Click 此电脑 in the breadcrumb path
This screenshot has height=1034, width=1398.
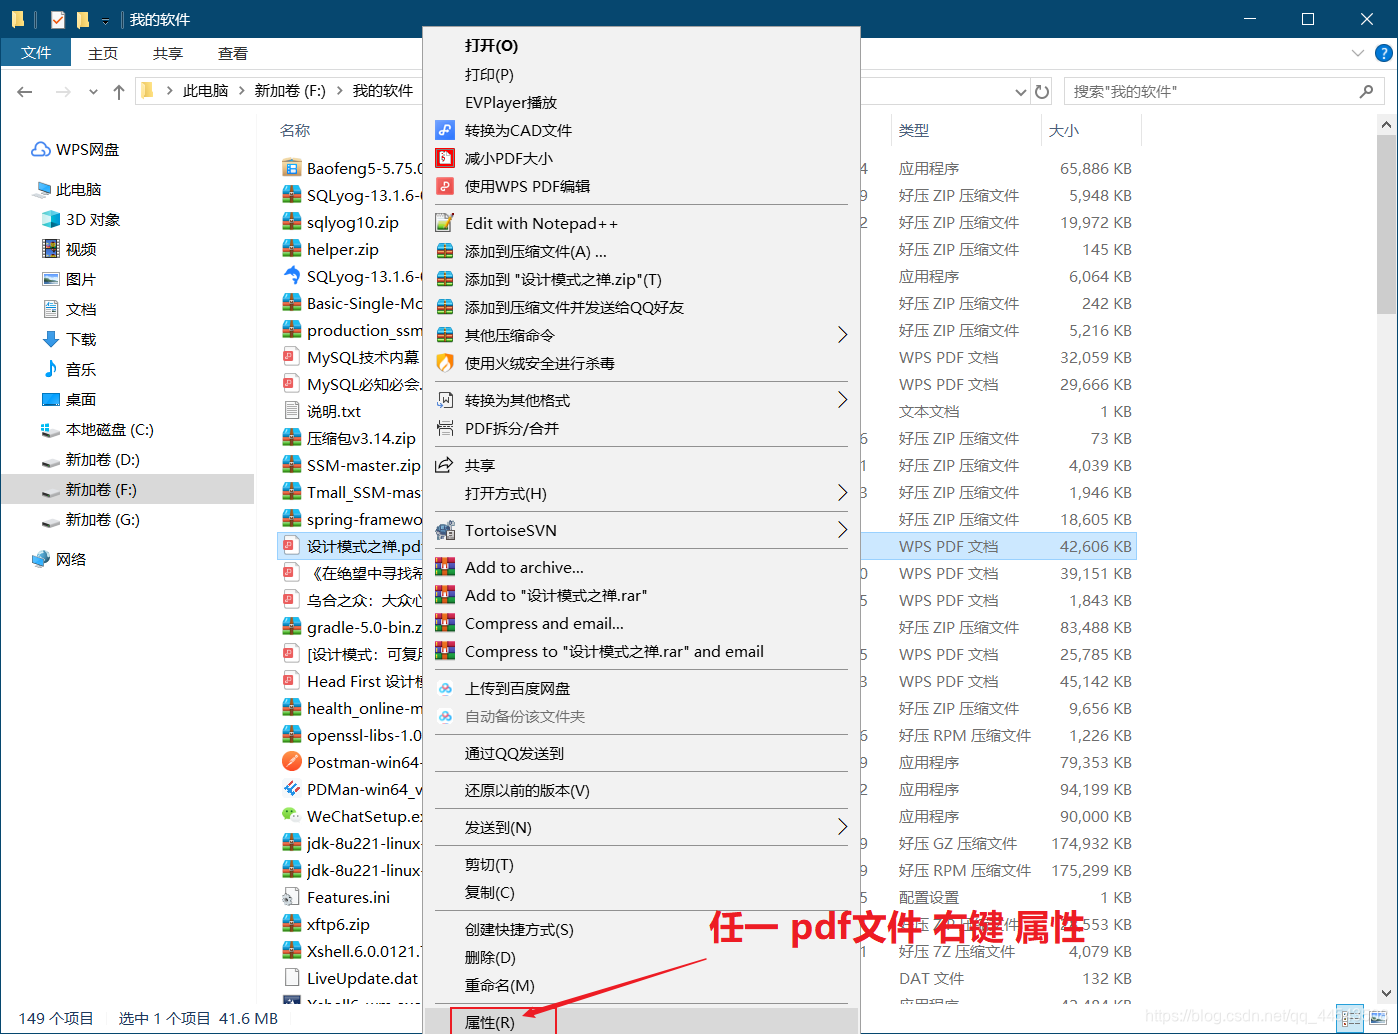[x=206, y=91]
